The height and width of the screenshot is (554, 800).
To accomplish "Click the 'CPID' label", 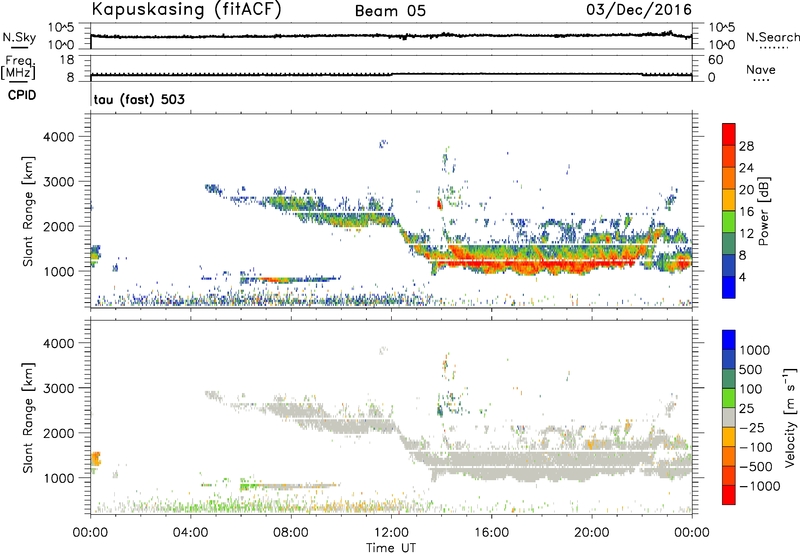I will (x=22, y=95).
